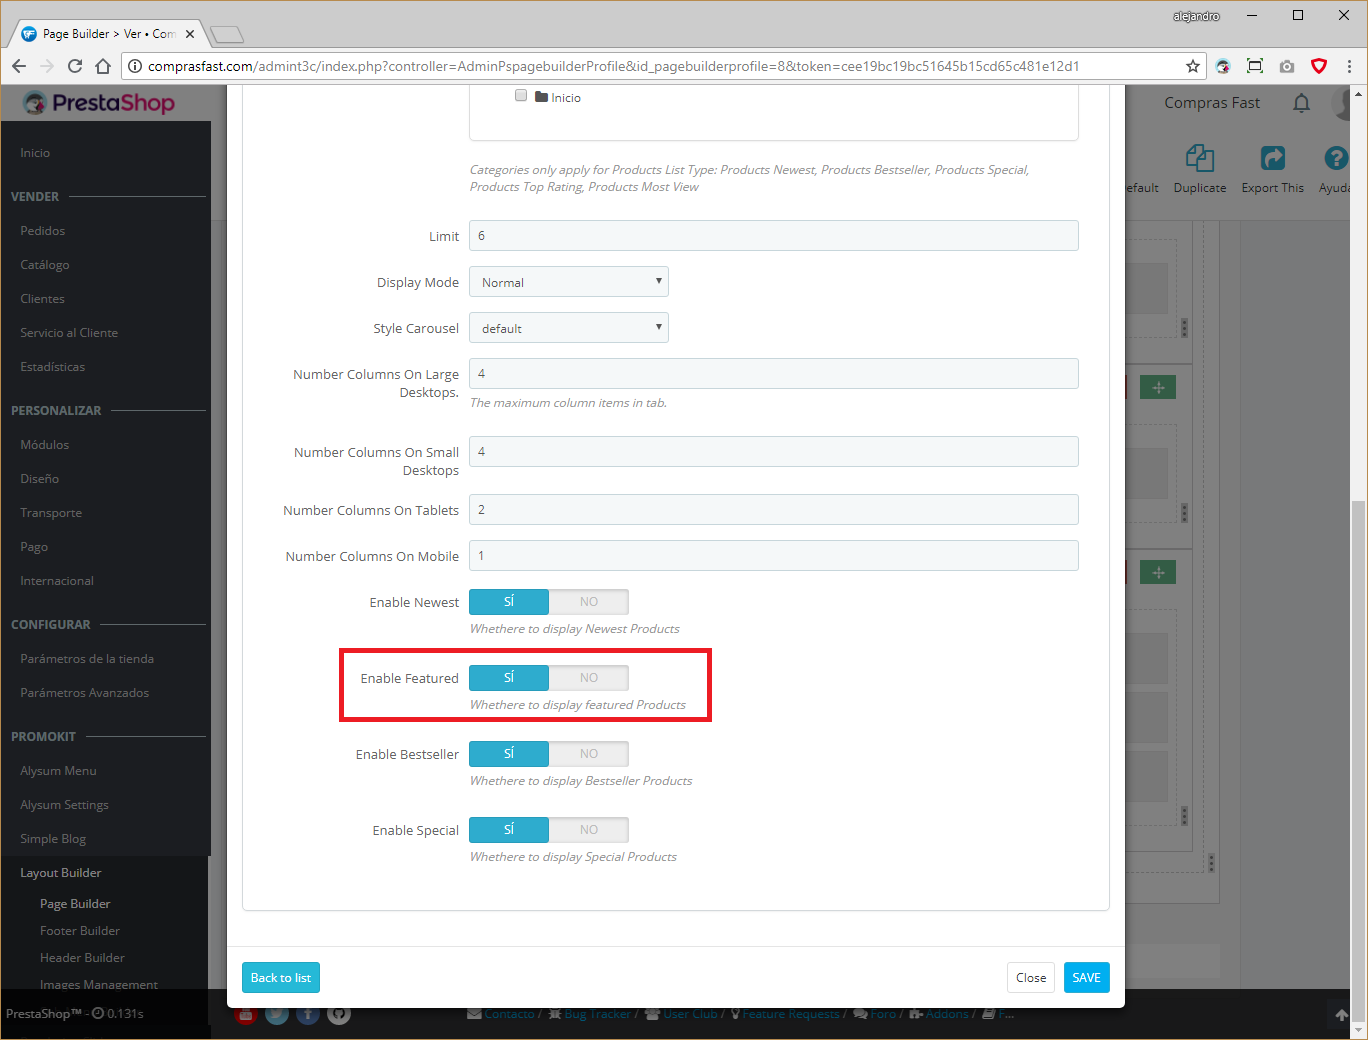Open Parámetros Avanzados in the sidebar
This screenshot has width=1368, height=1040.
click(85, 693)
